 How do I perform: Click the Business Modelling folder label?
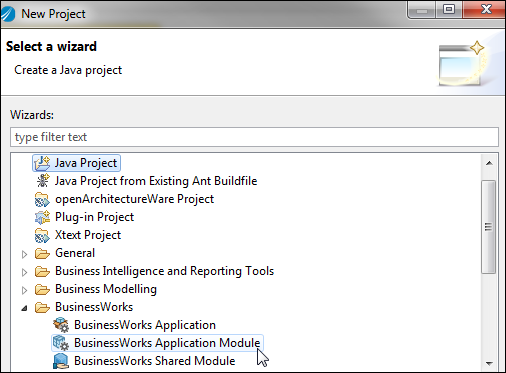pyautogui.click(x=106, y=289)
